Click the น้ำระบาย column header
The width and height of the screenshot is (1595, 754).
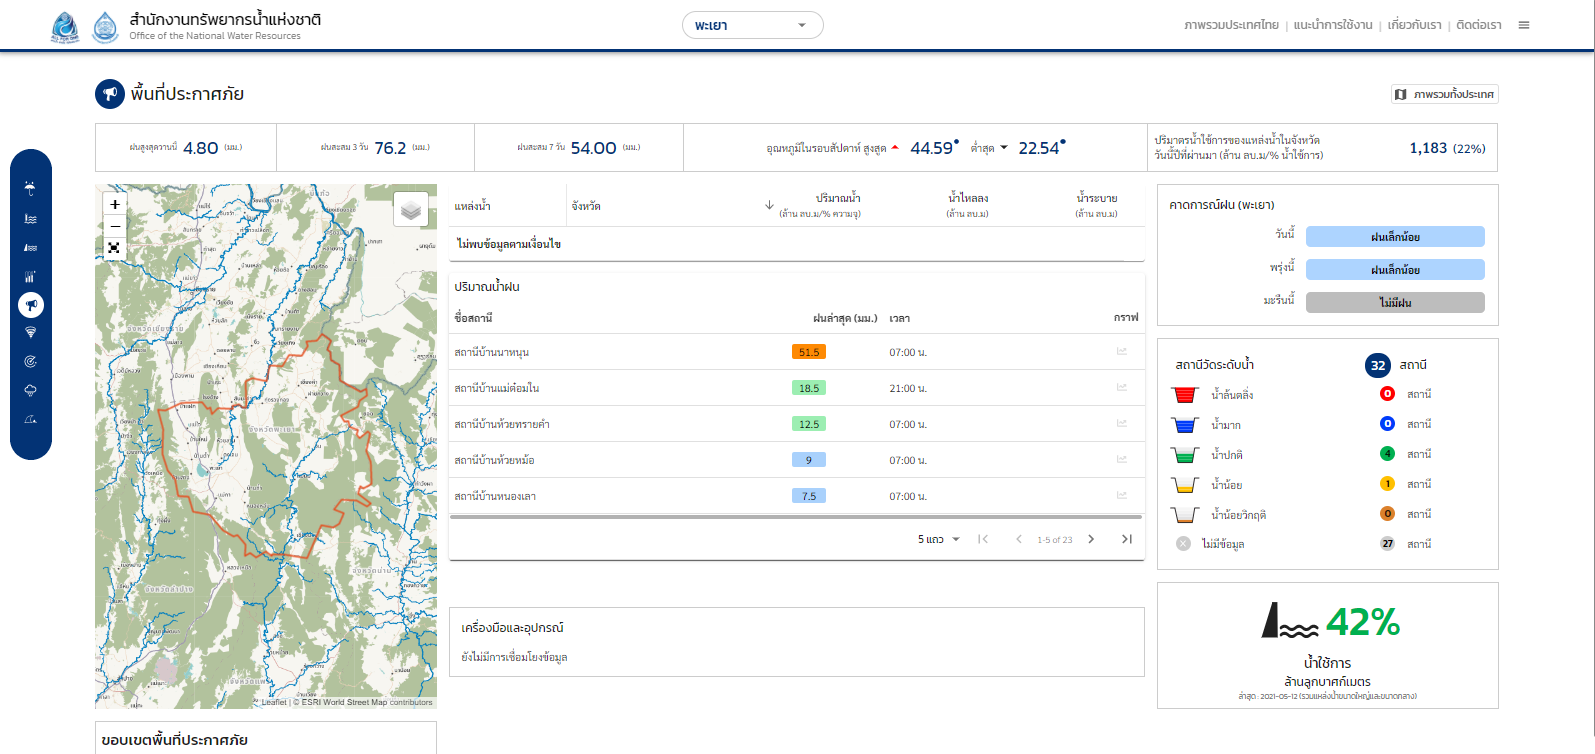(x=1097, y=205)
